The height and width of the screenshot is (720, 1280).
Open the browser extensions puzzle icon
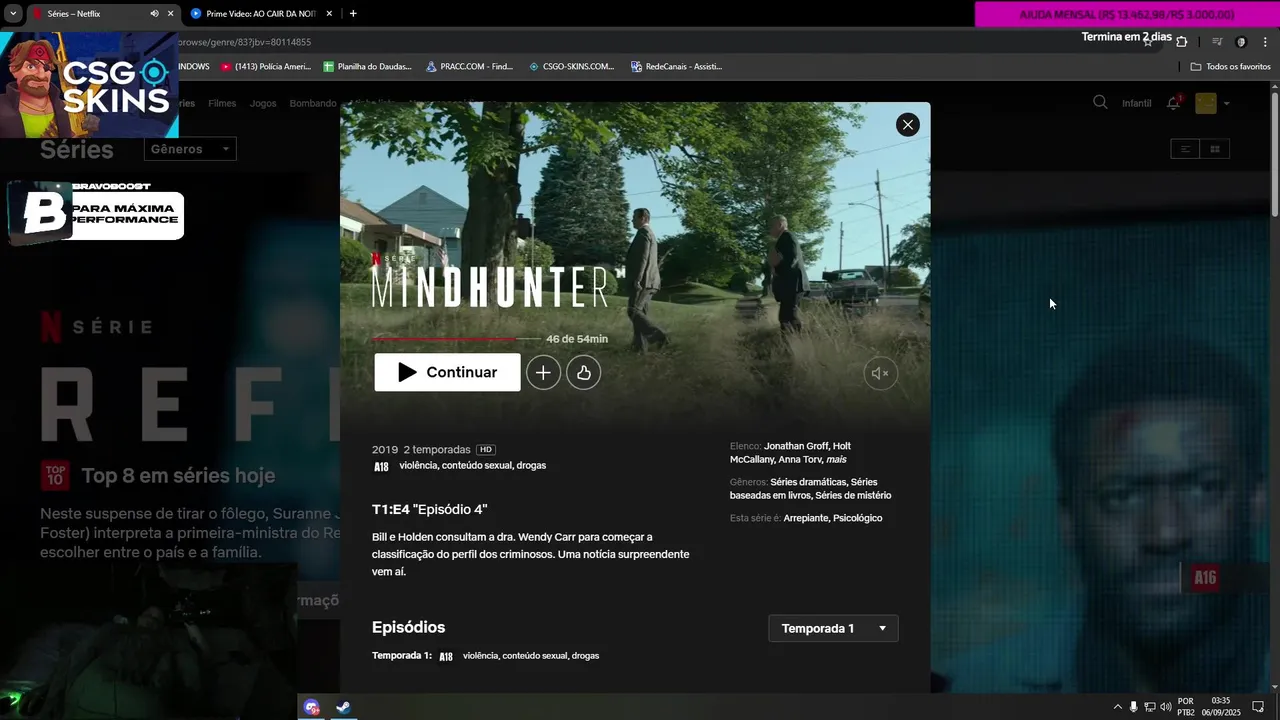click(1182, 42)
